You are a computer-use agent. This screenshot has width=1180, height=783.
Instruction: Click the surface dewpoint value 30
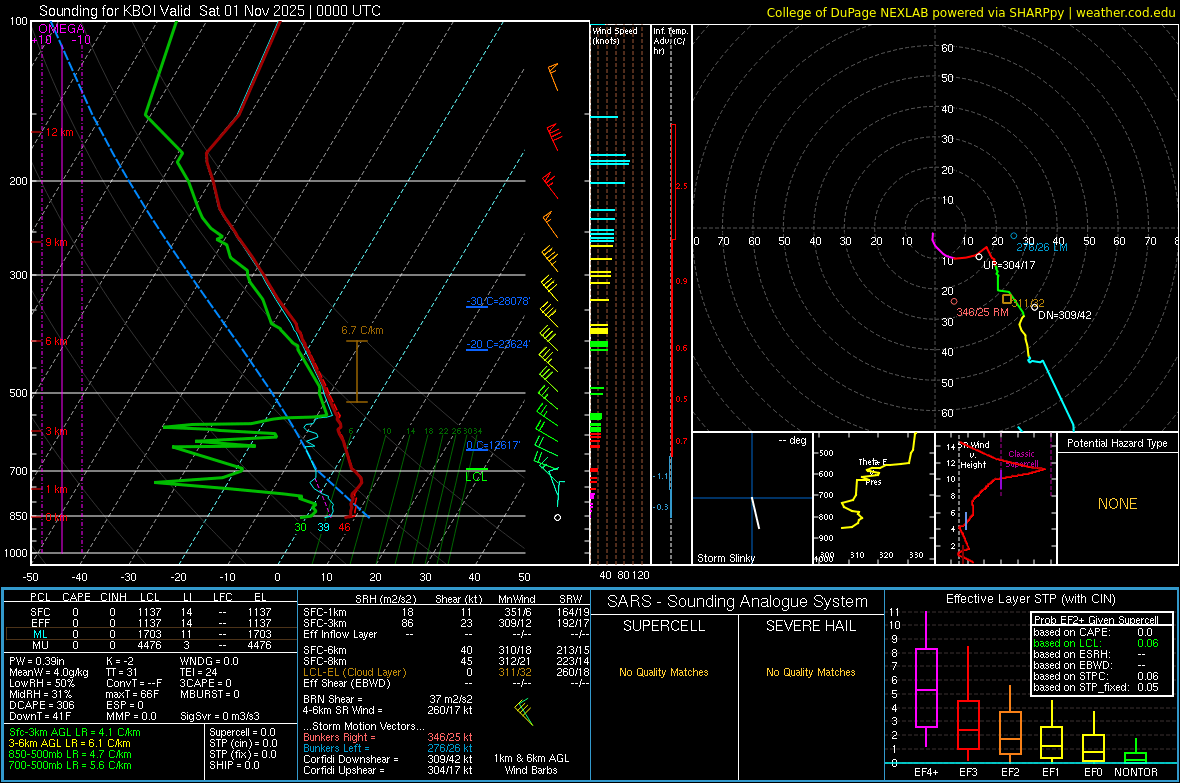pyautogui.click(x=300, y=527)
